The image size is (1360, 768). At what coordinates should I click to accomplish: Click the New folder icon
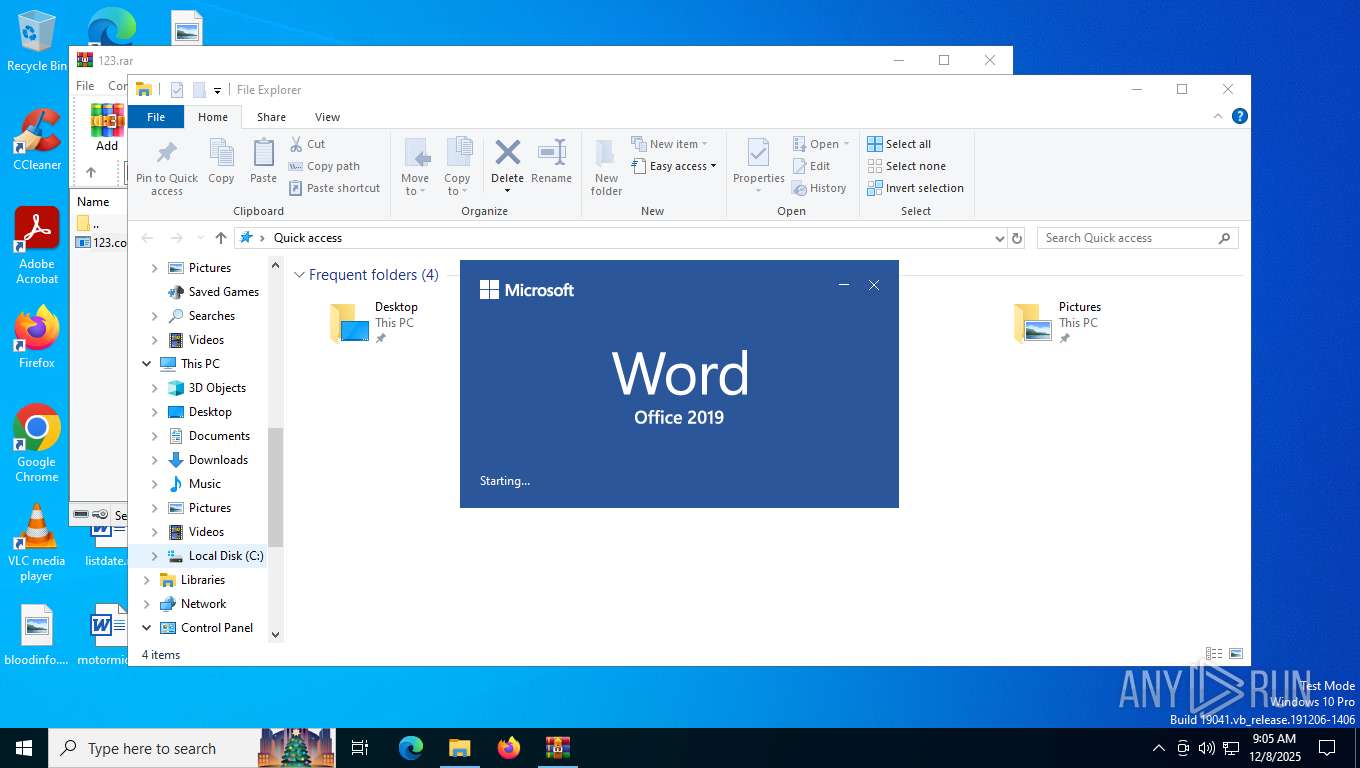click(x=606, y=154)
